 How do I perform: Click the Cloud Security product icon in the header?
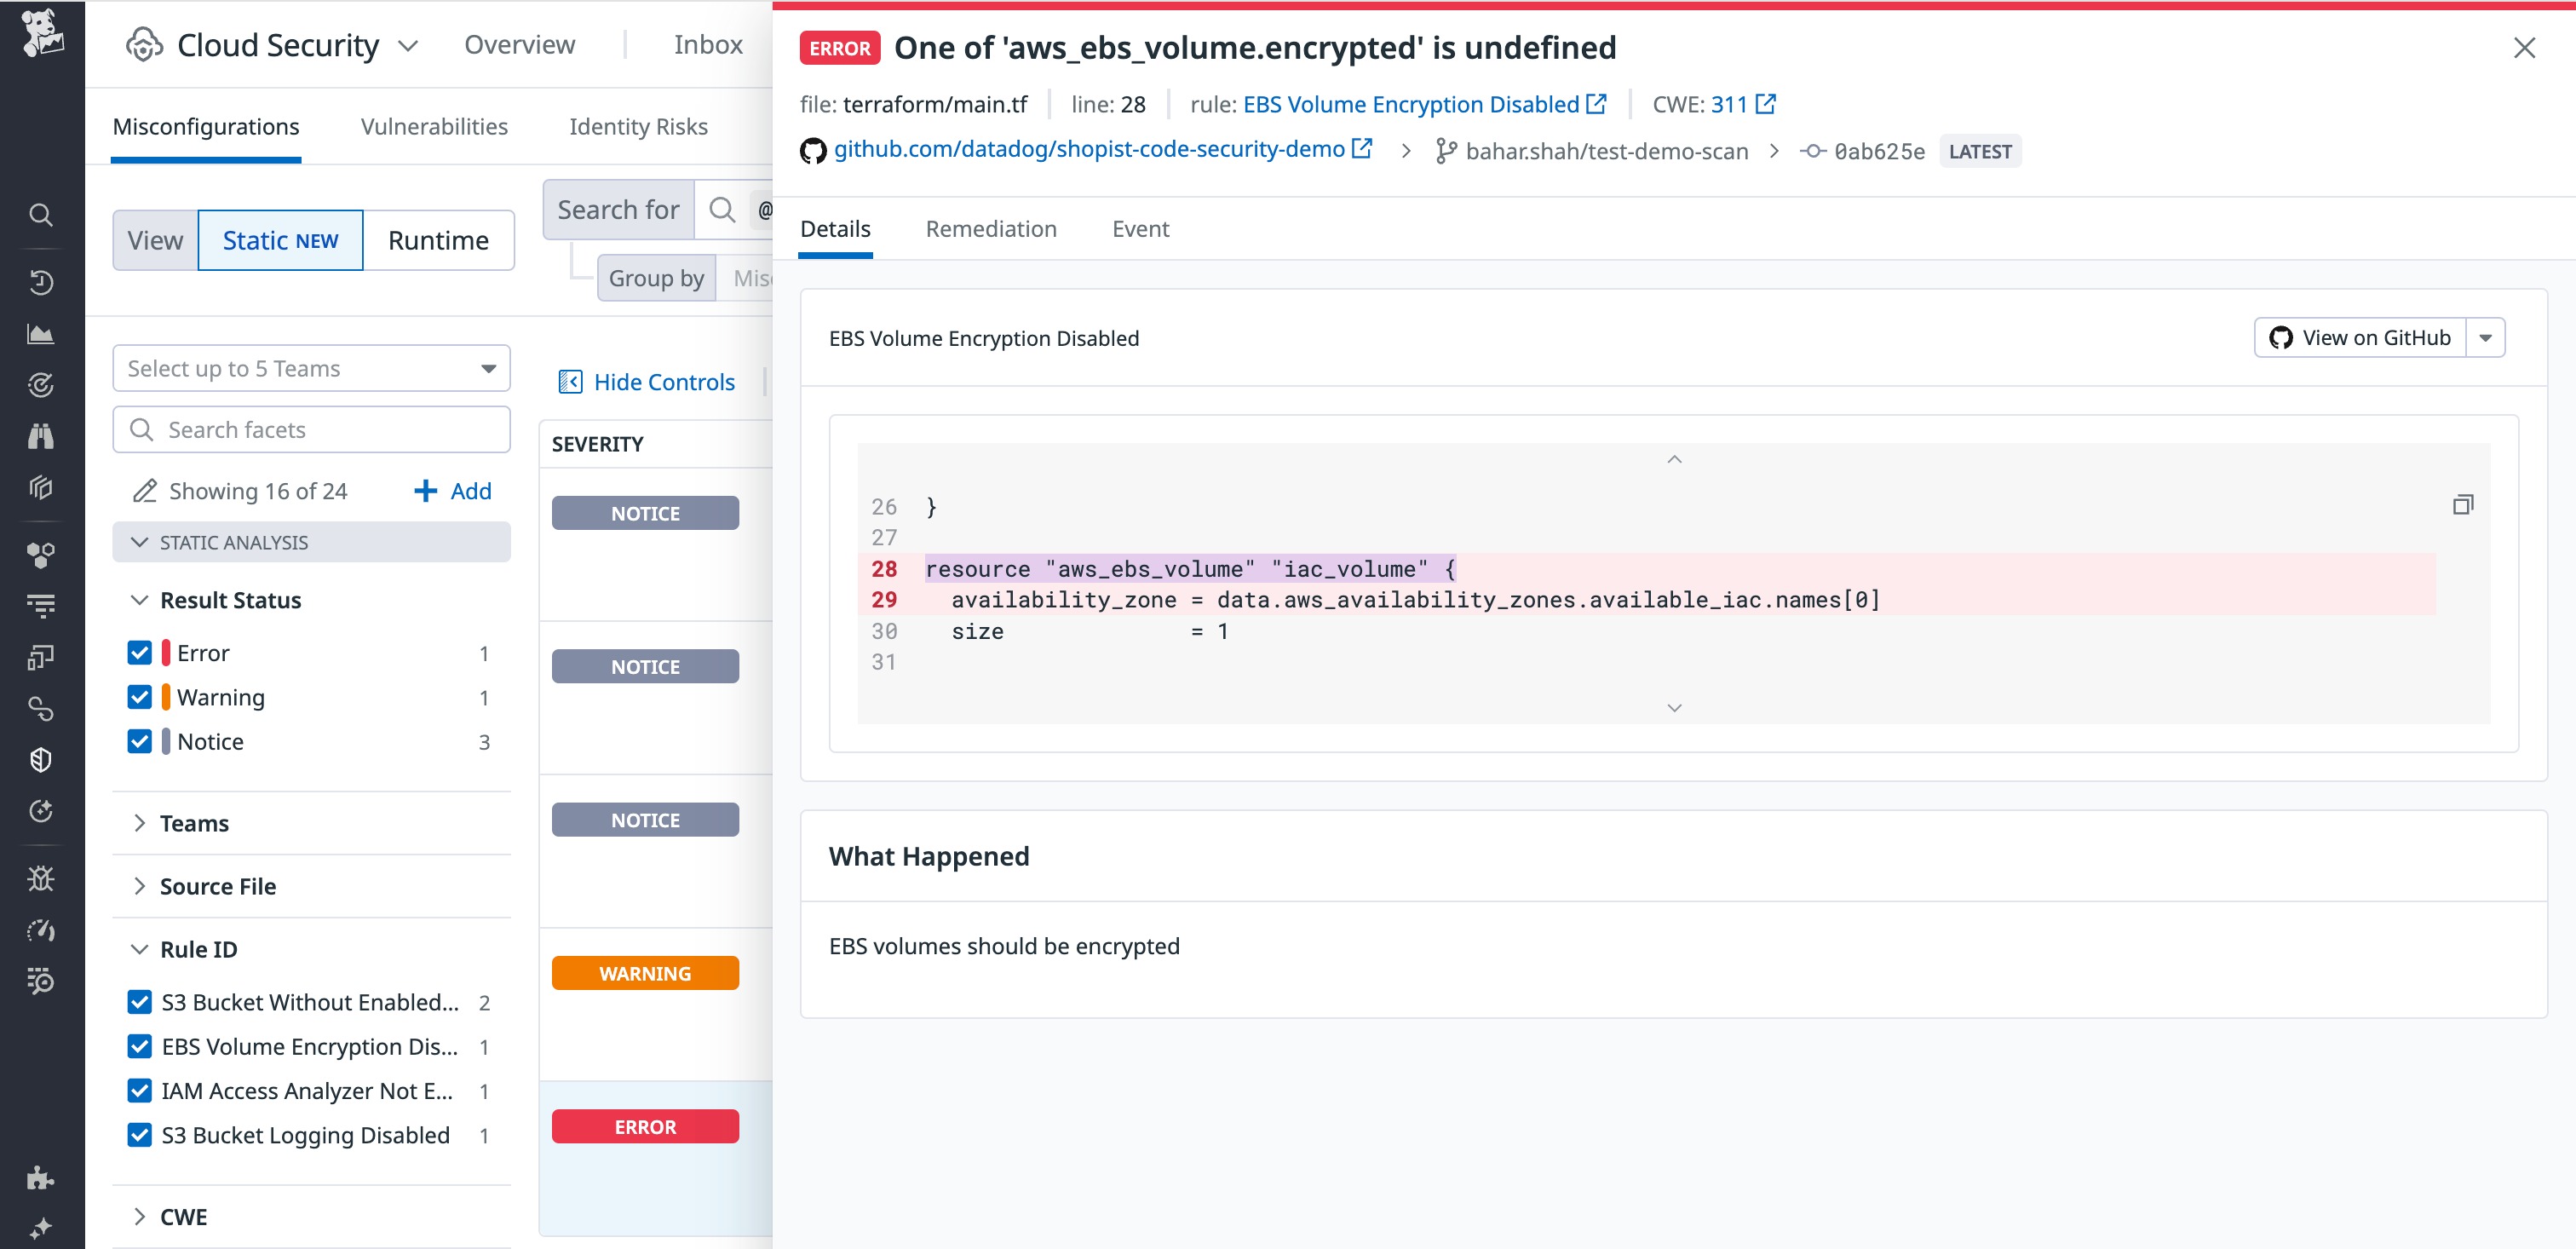pyautogui.click(x=143, y=44)
